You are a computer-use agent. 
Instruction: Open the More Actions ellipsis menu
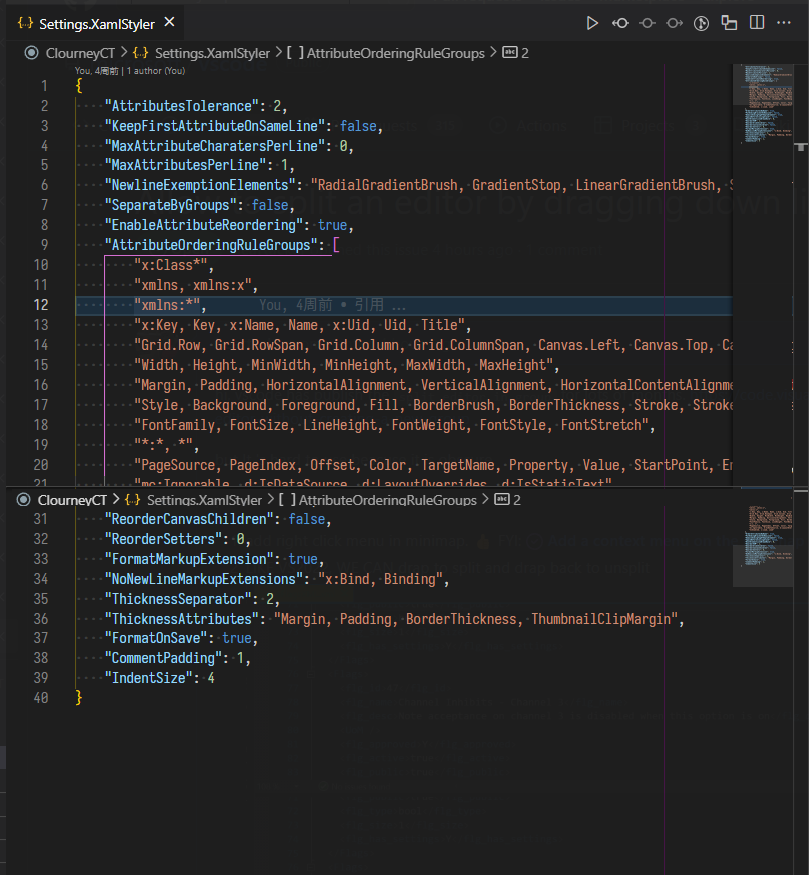pyautogui.click(x=784, y=22)
